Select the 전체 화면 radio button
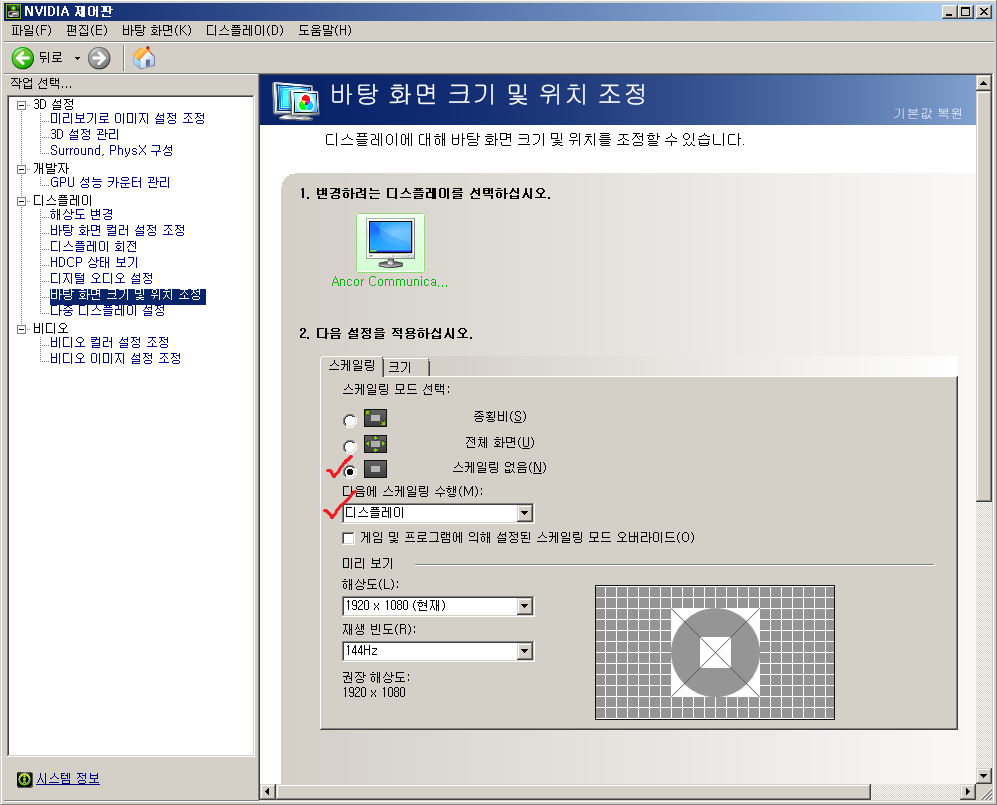The height and width of the screenshot is (805, 997). pyautogui.click(x=349, y=446)
